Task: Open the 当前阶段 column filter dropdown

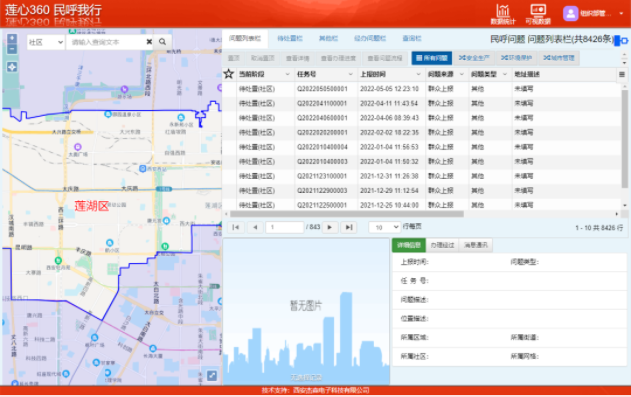Action: (287, 74)
